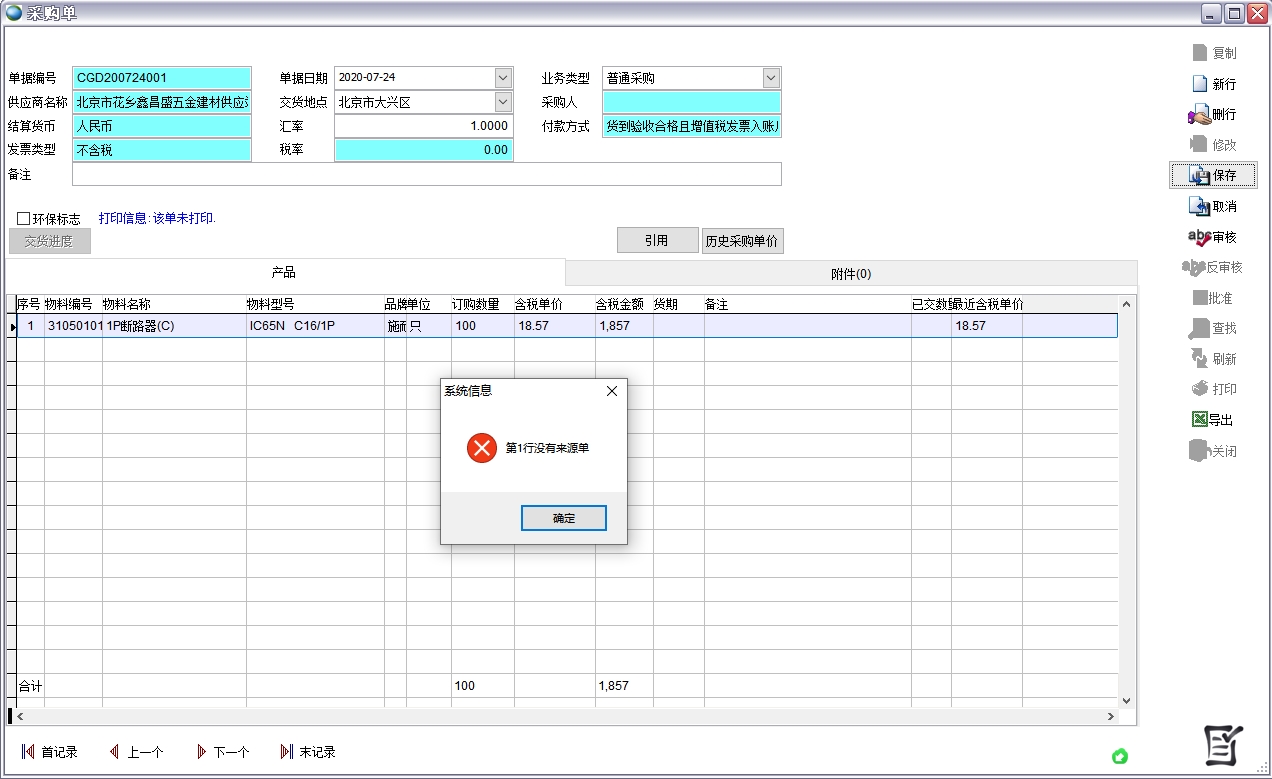Screen dimensions: 1272x779
Task: Click the Audit (审核) icon
Action: (1199, 237)
